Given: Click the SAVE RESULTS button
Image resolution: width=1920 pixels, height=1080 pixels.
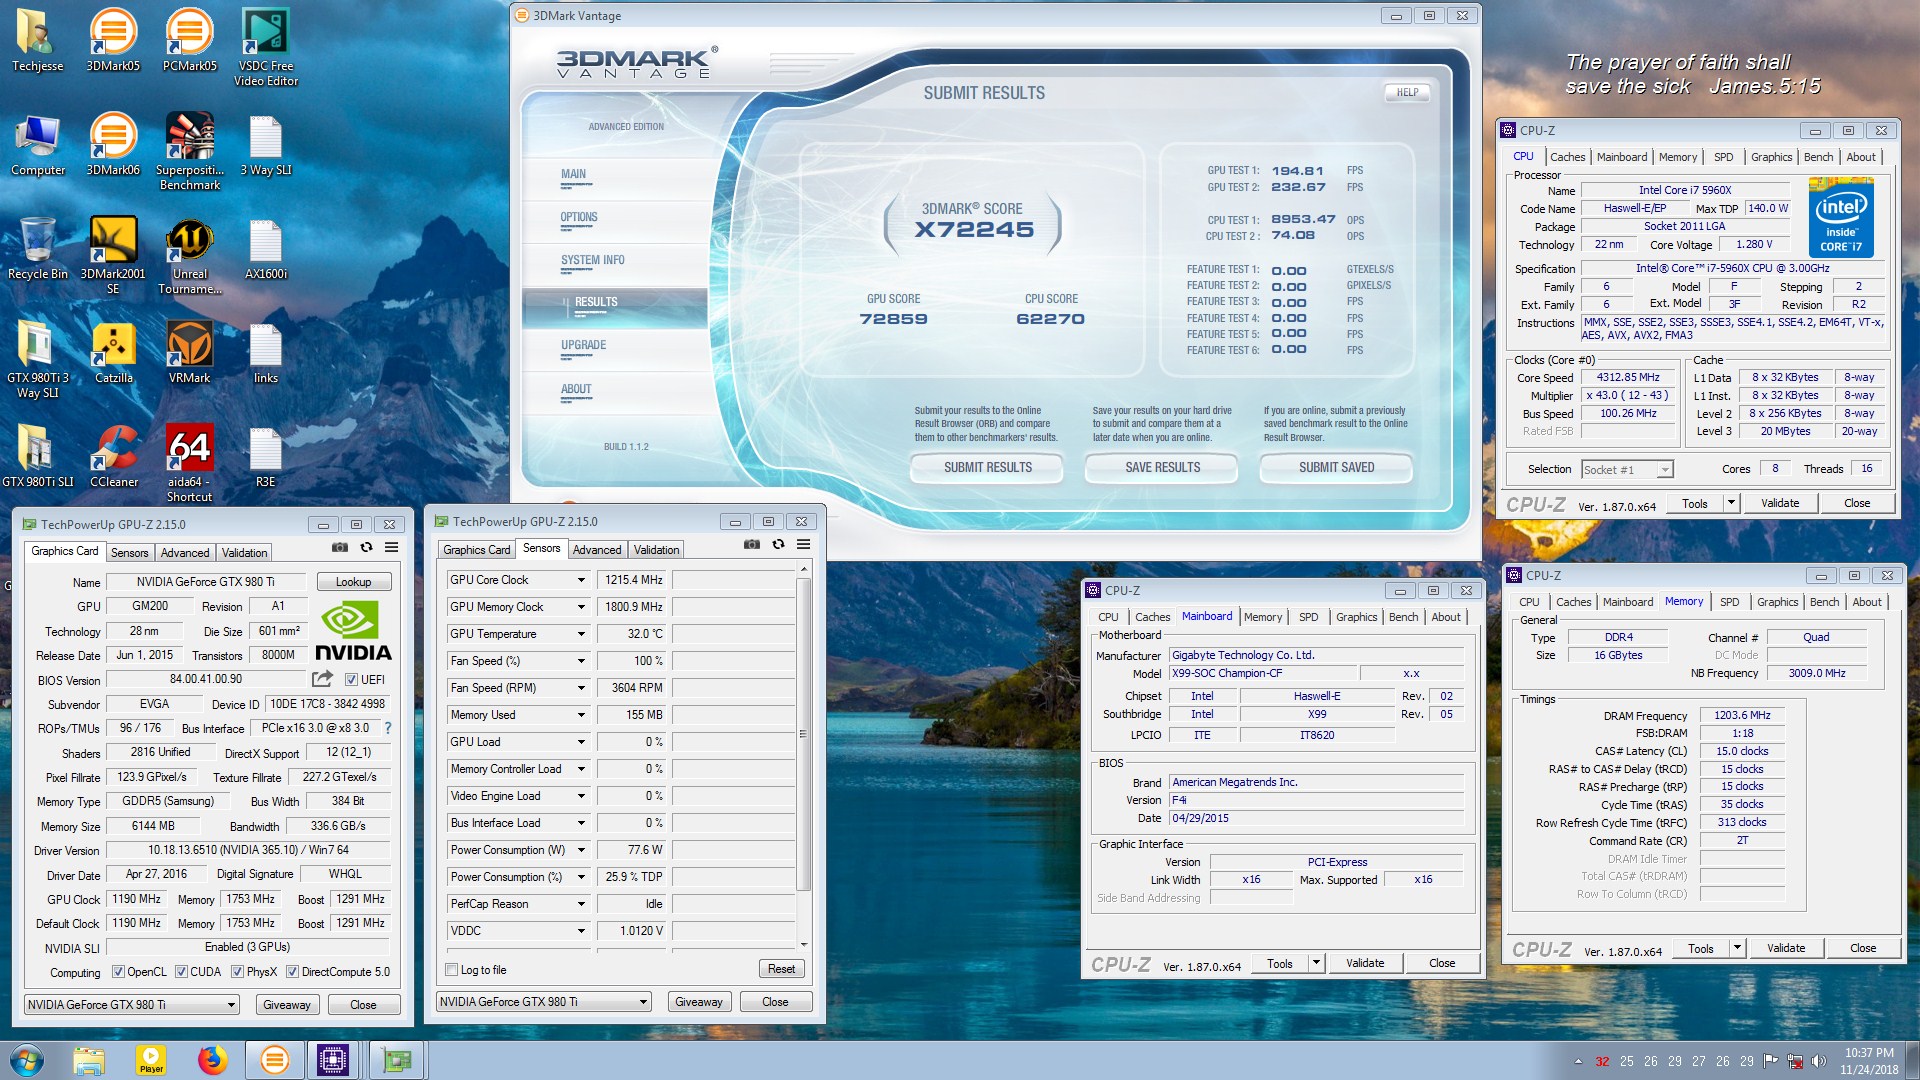Looking at the screenshot, I should pyautogui.click(x=1162, y=467).
